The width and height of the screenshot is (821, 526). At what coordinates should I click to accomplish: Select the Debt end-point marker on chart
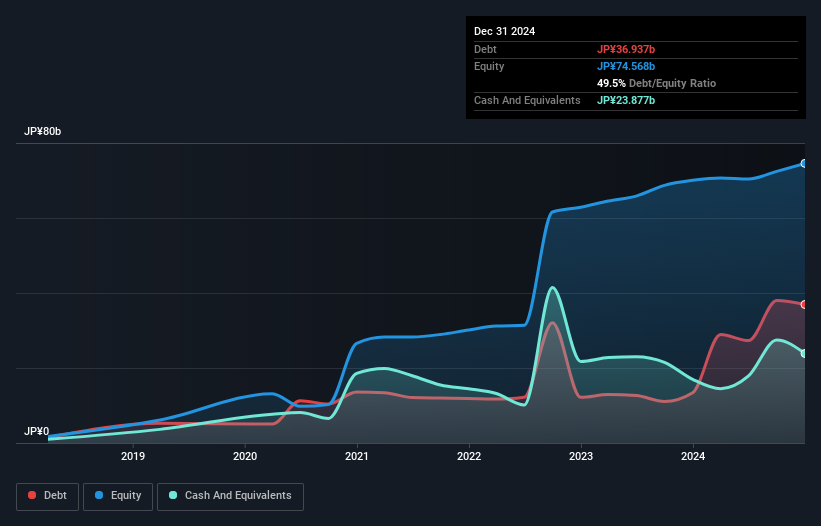click(804, 305)
